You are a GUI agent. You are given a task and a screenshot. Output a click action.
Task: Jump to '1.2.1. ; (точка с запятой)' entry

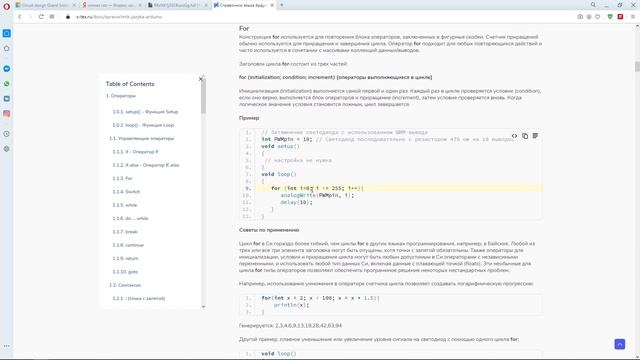click(139, 299)
